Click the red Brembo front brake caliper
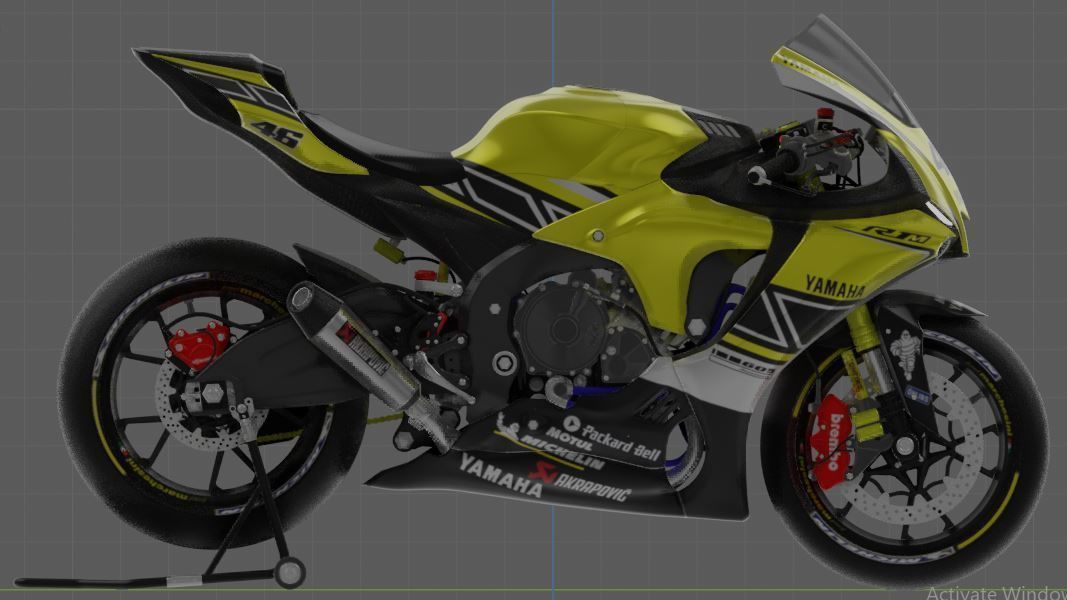This screenshot has width=1067, height=600. point(832,441)
